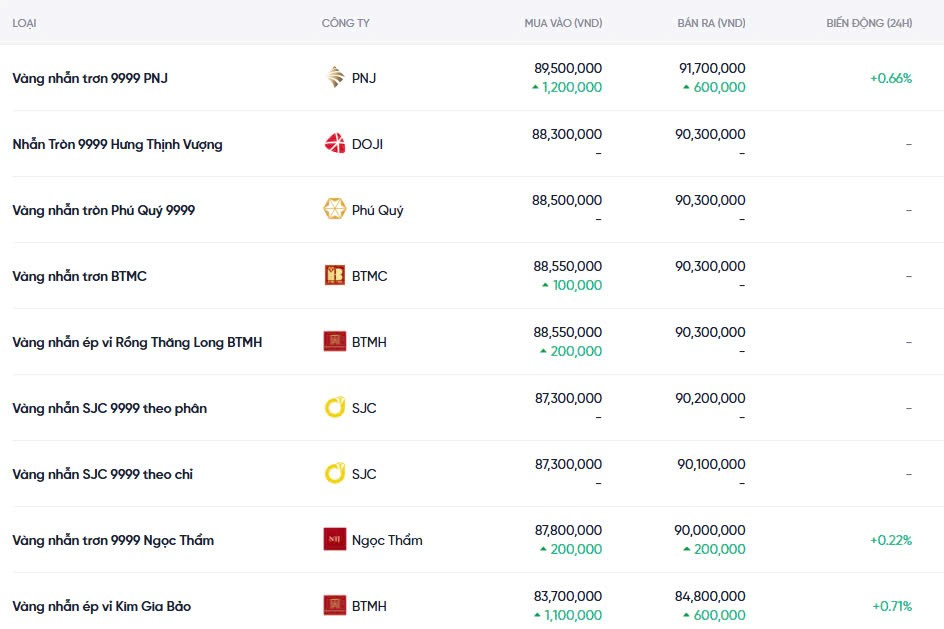Click the BIẾN ĐỘNG (24H) column header
Image resolution: width=944 pixels, height=629 pixels.
(869, 22)
